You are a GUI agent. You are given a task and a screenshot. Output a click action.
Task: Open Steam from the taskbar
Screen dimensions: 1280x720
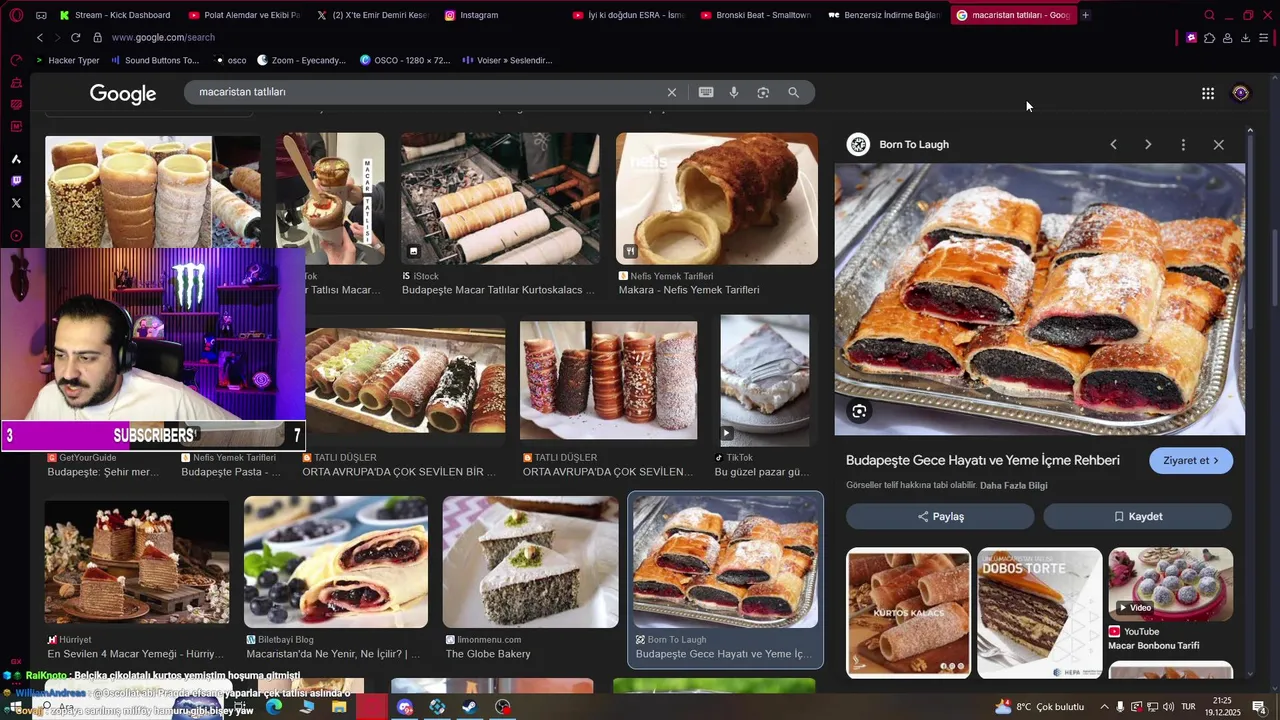click(x=470, y=707)
